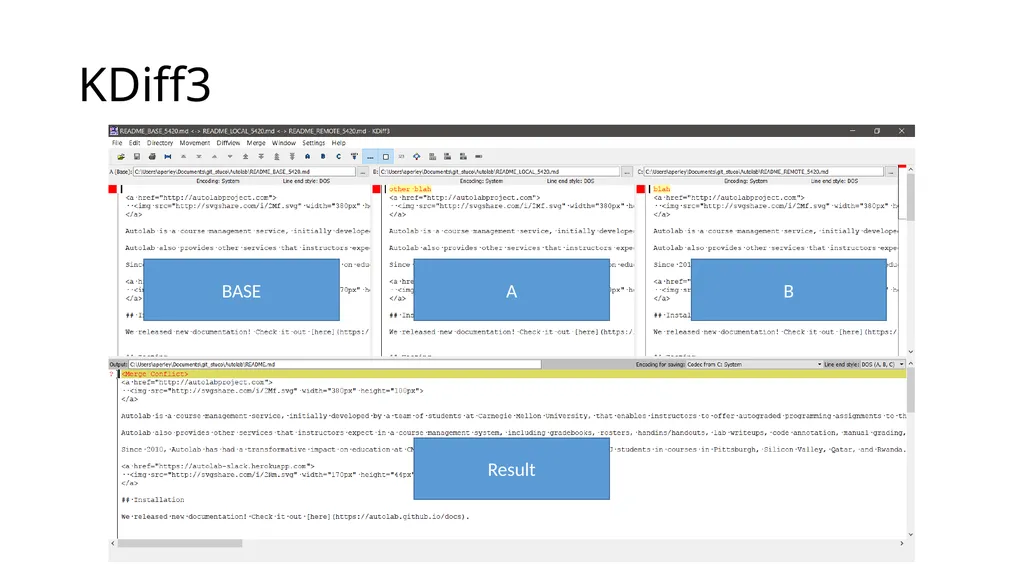1024x575 pixels.
Task: Click the horizontal scrollbar right arrow
Action: click(x=902, y=543)
